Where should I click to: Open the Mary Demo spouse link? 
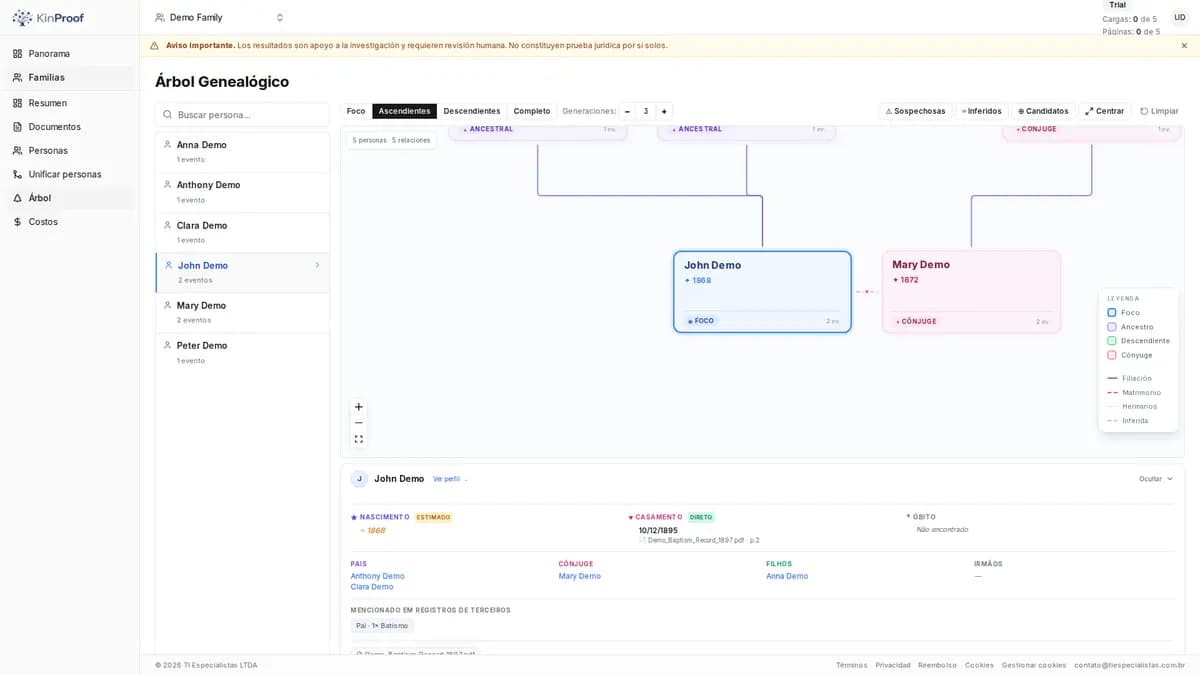click(580, 576)
